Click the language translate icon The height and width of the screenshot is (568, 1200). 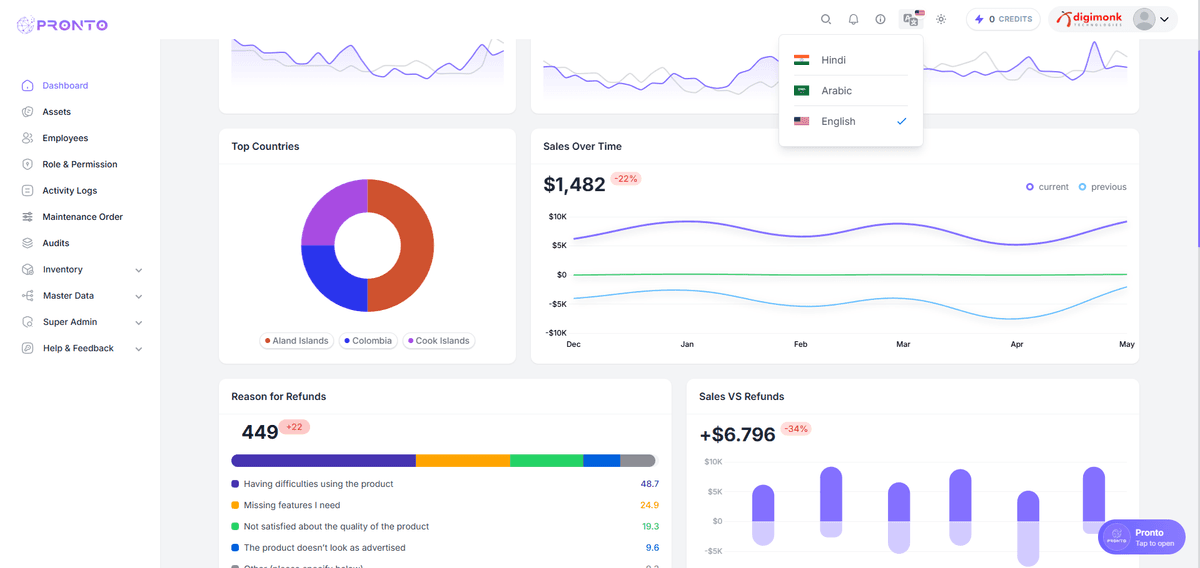coord(910,19)
